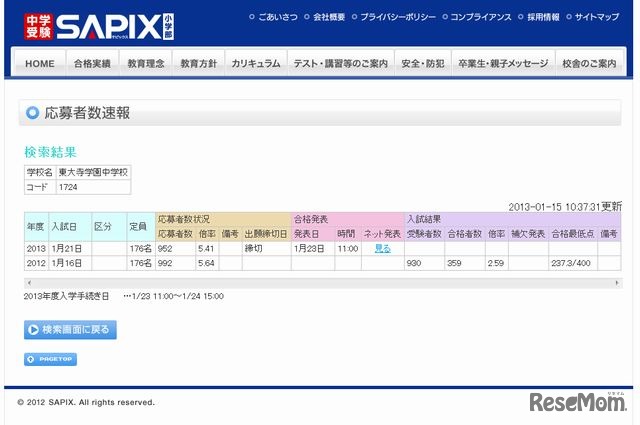Open the 会社概要 link
The width and height of the screenshot is (640, 425).
[329, 17]
